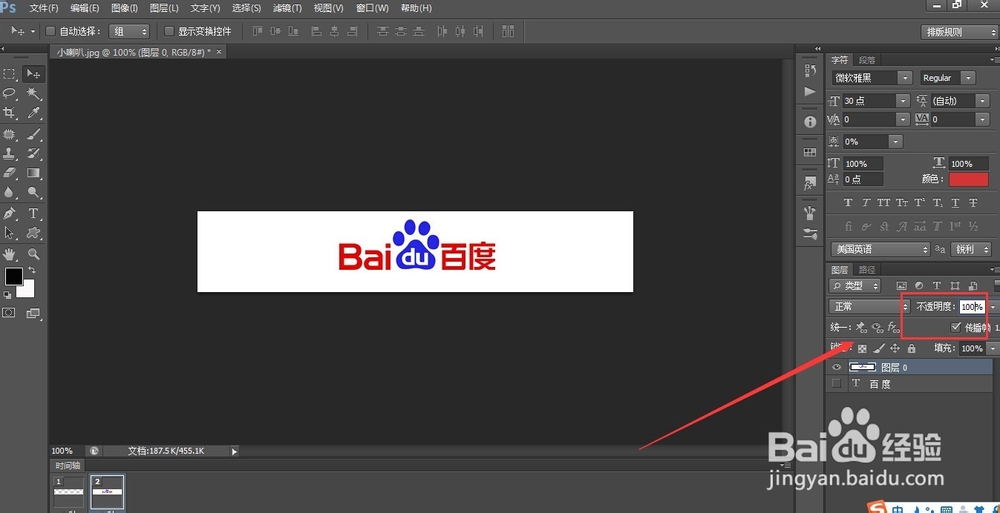Select the Rectangular Marquee tool

click(10, 75)
